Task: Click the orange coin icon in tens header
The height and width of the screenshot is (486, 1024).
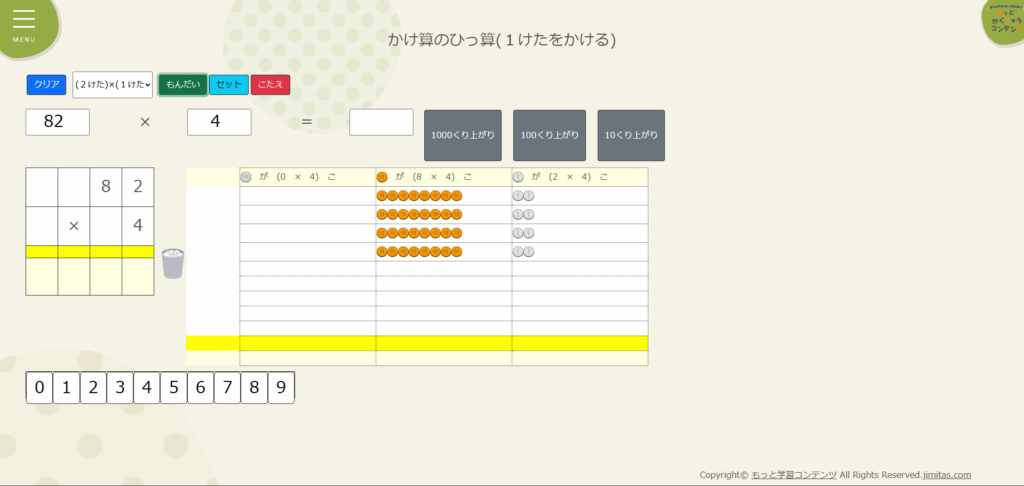Action: point(382,177)
